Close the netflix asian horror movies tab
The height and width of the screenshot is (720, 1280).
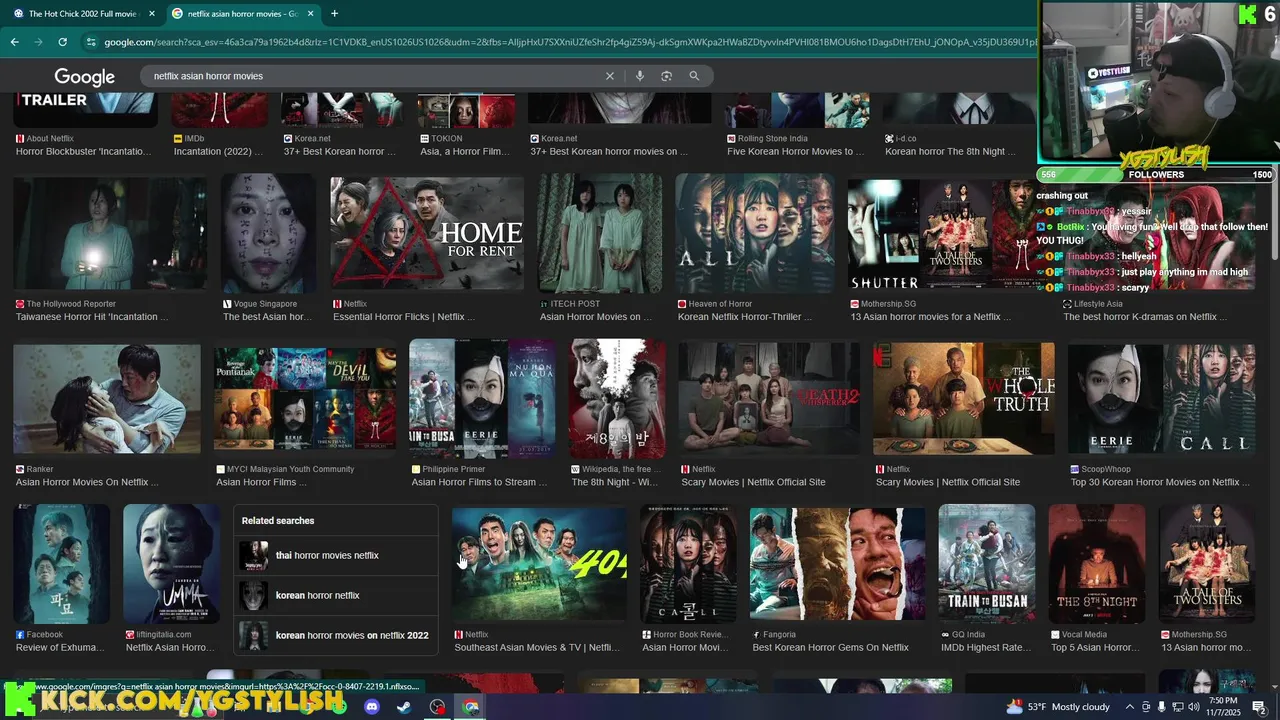(311, 14)
